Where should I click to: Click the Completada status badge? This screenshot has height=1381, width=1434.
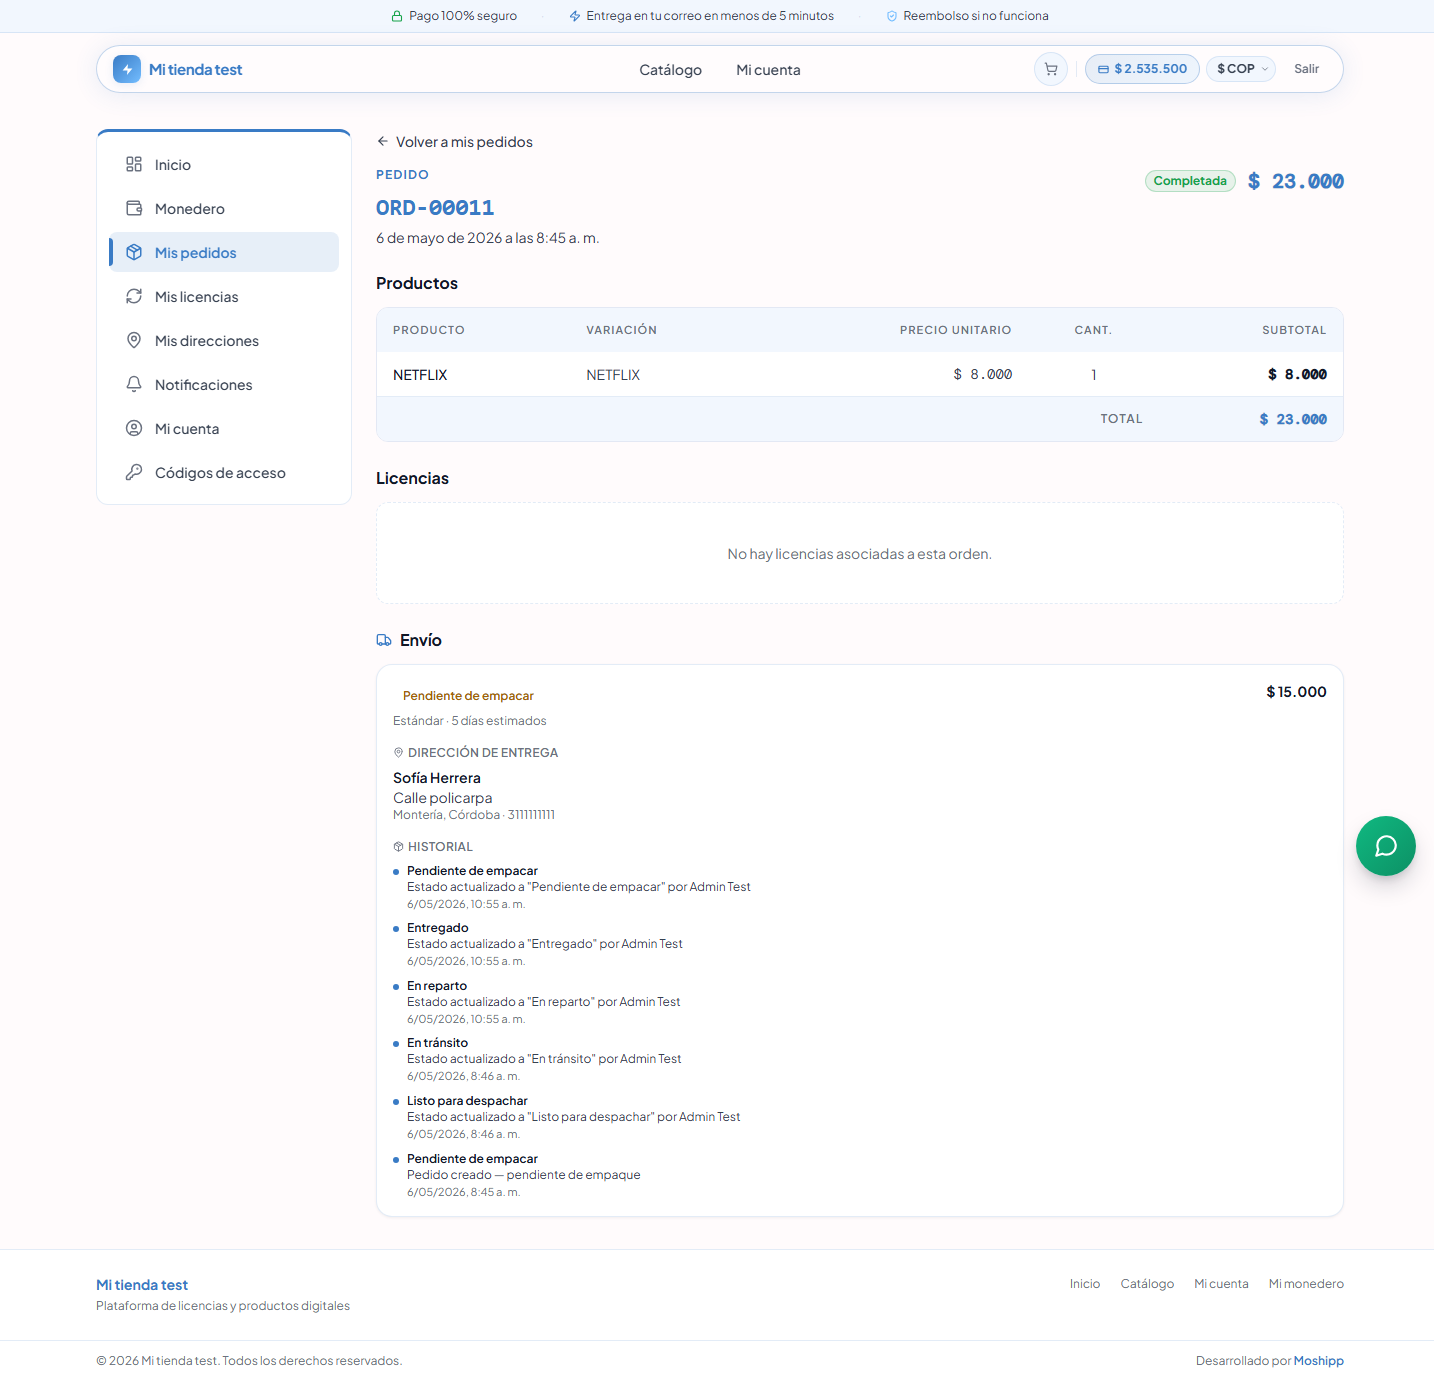[x=1190, y=181]
